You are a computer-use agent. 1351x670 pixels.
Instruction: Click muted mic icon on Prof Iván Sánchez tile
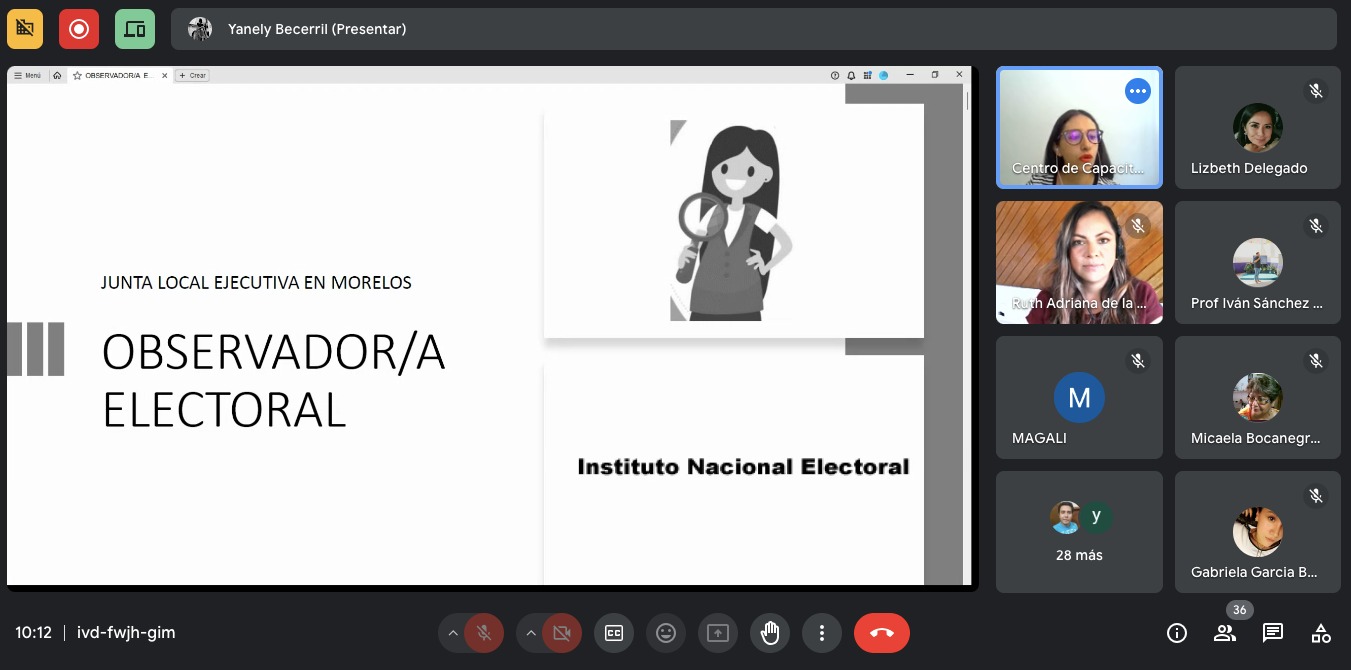pos(1316,226)
